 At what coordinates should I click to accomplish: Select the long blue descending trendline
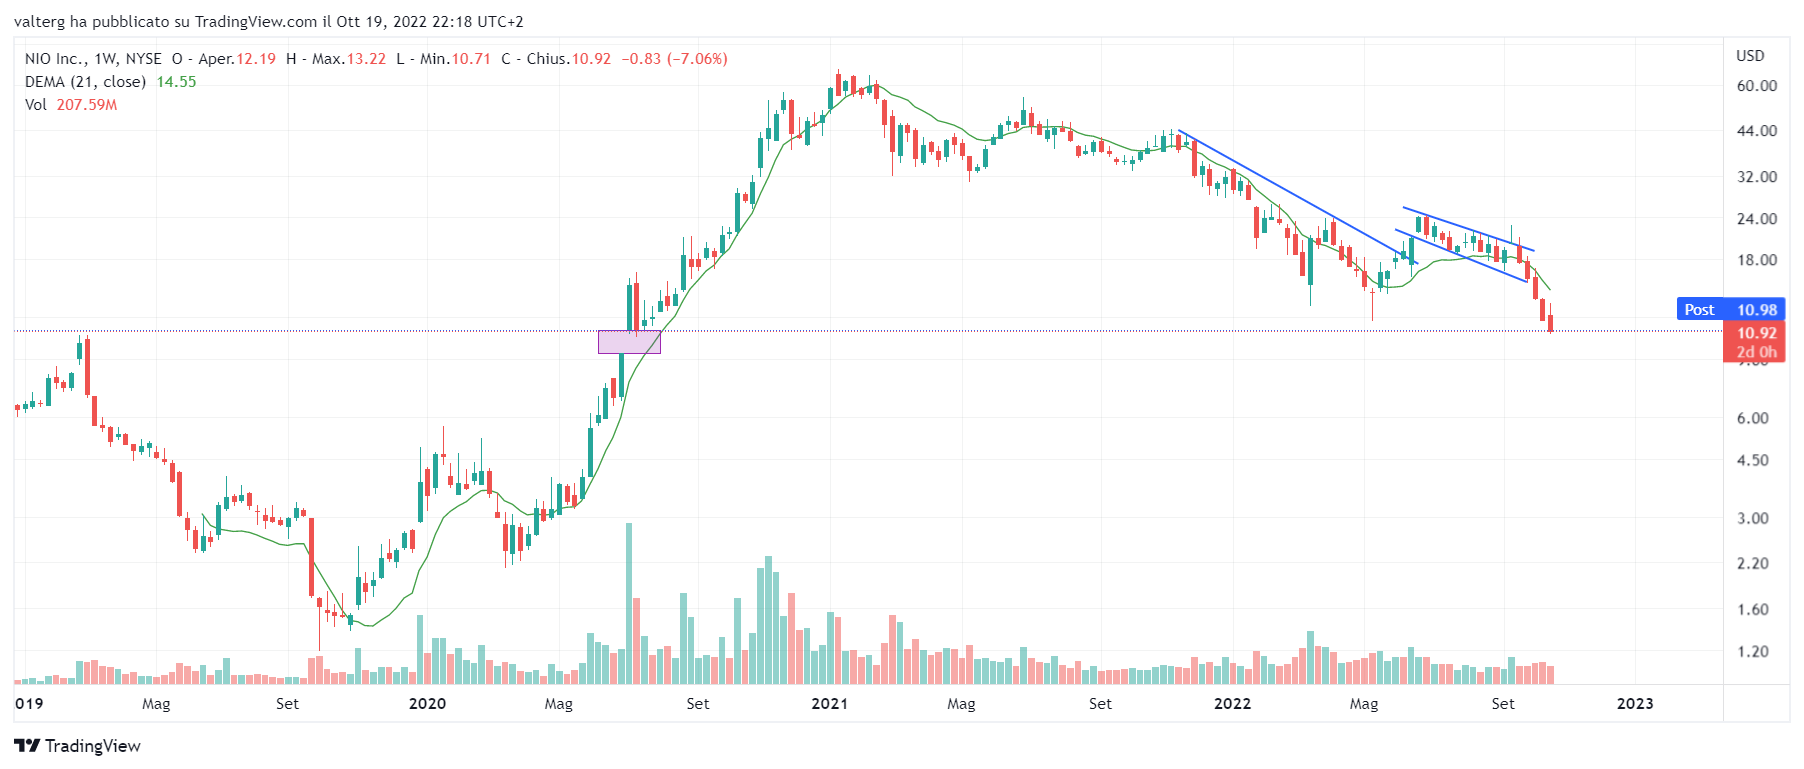point(1298,197)
